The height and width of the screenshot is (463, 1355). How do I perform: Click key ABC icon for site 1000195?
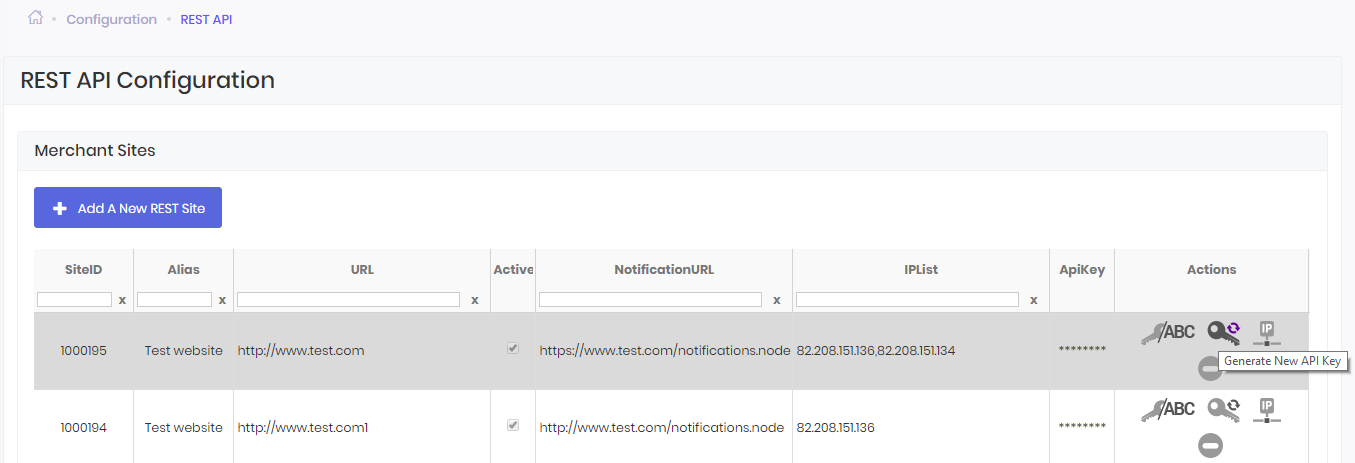click(1168, 333)
